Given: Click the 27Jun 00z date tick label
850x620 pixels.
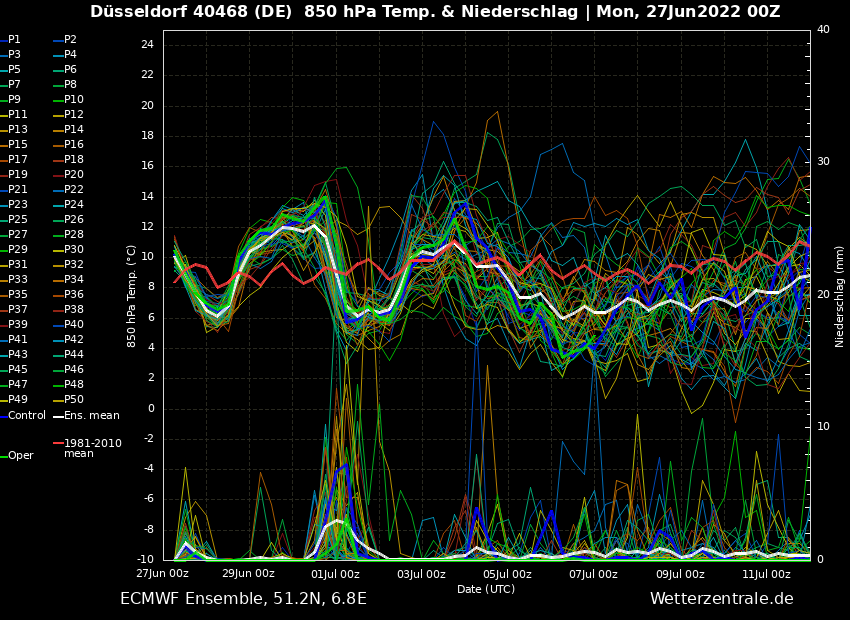Looking at the screenshot, I should pos(162,574).
